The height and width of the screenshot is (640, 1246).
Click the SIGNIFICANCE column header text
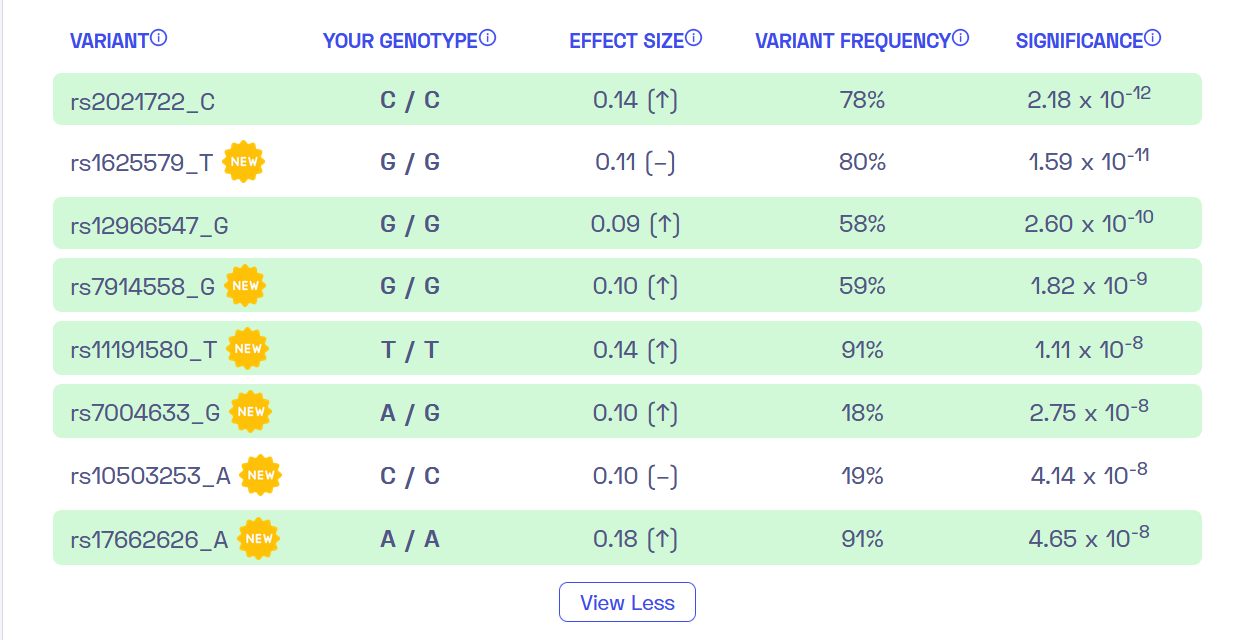[1079, 41]
